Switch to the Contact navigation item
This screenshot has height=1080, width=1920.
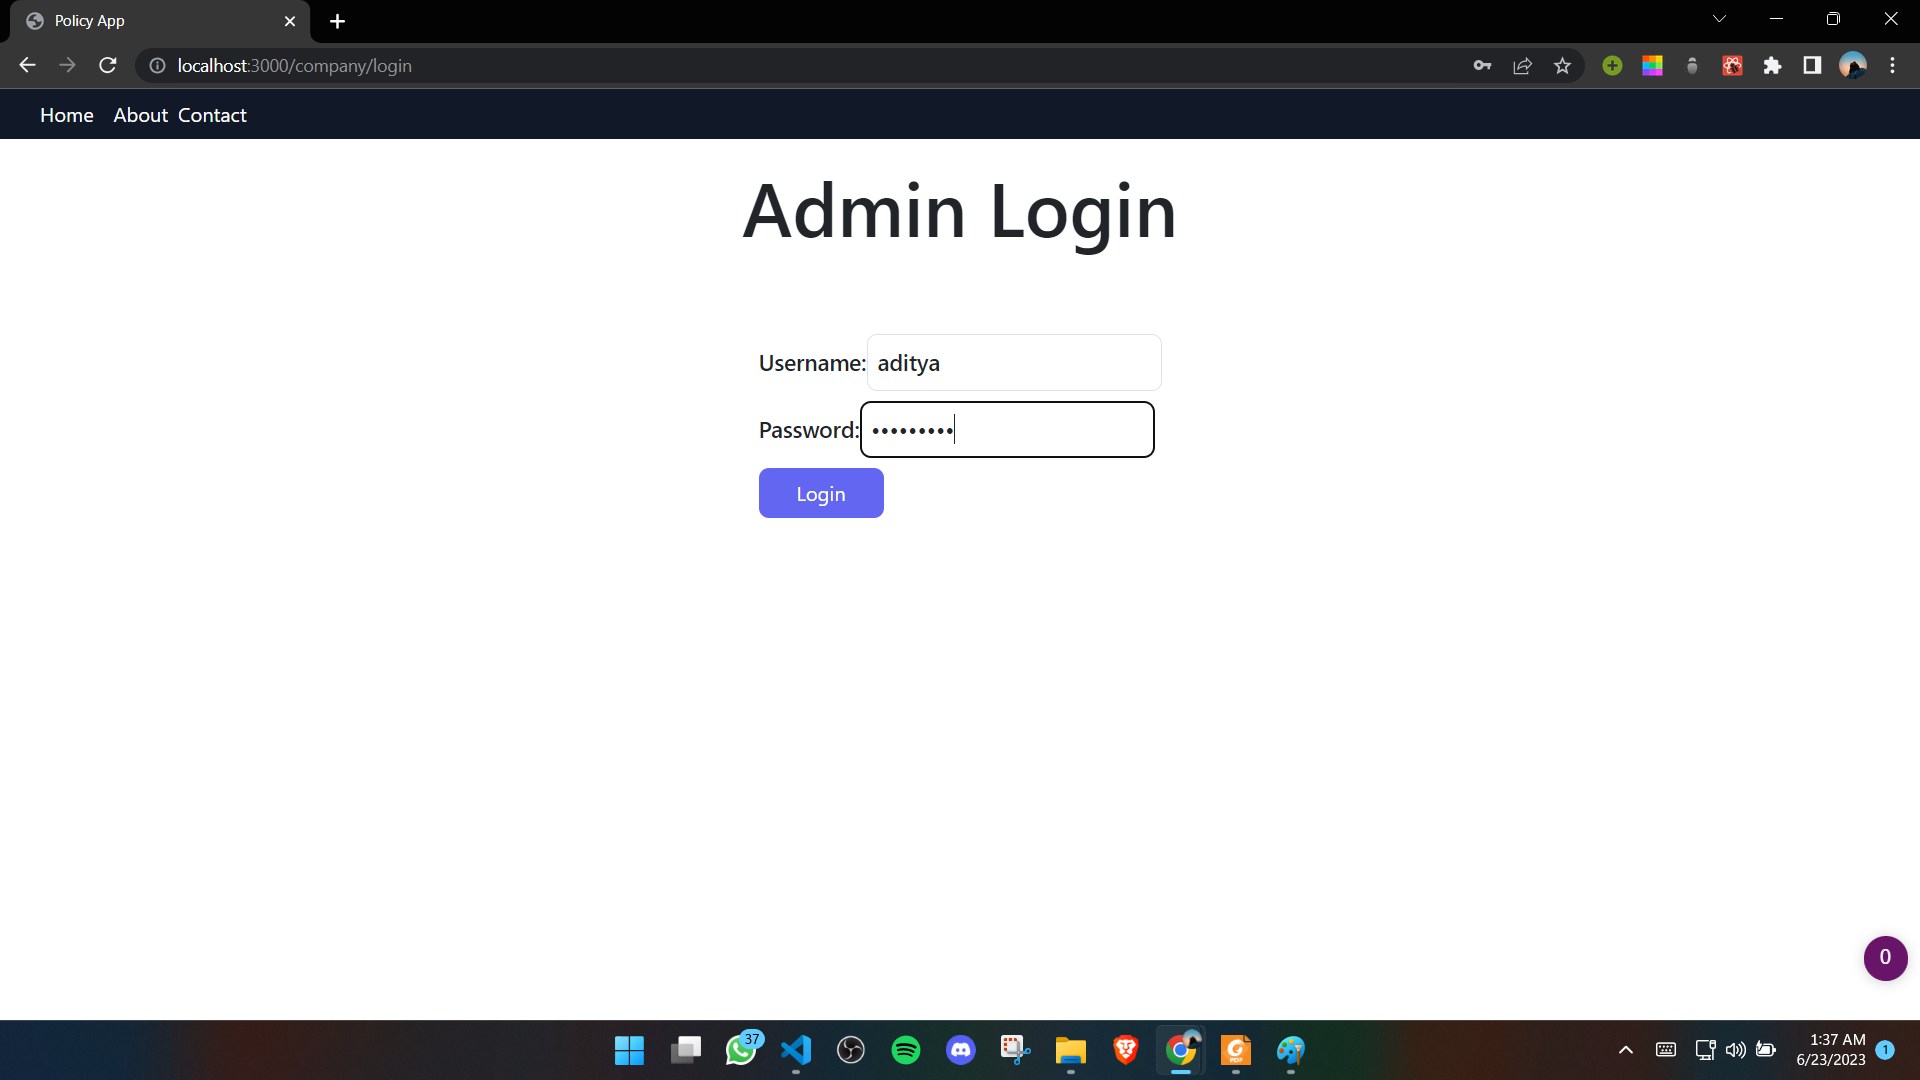(212, 115)
